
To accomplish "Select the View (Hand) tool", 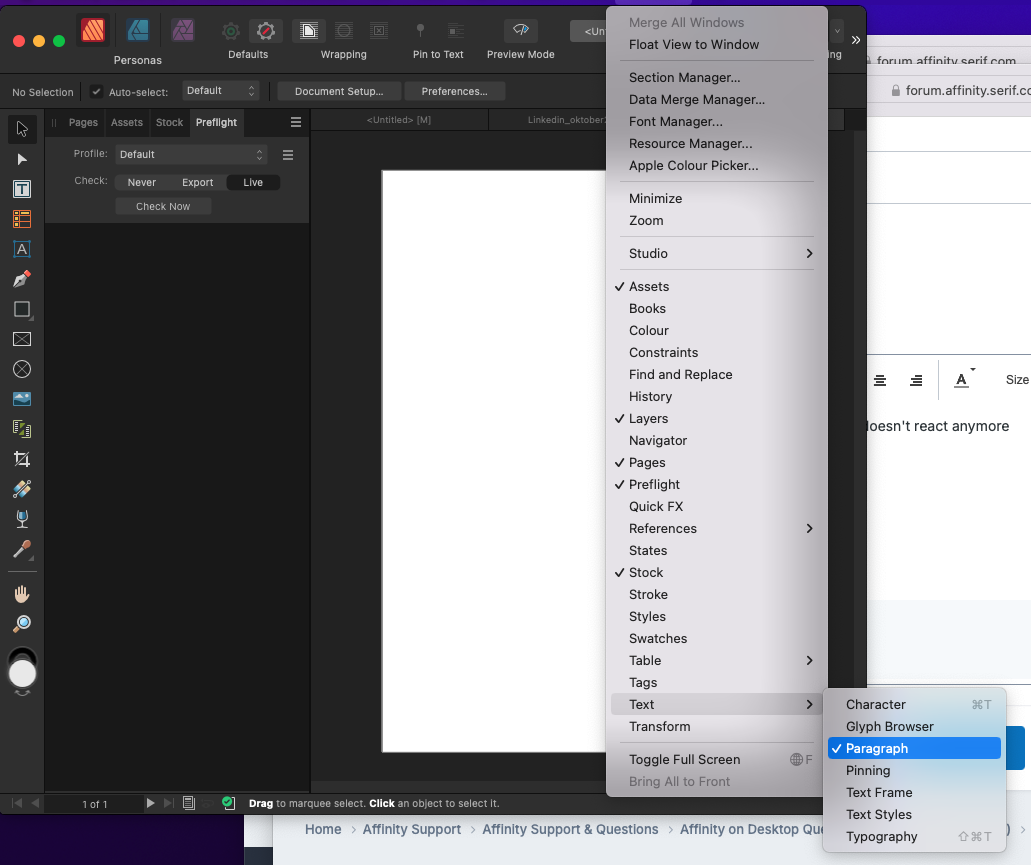I will (x=22, y=593).
